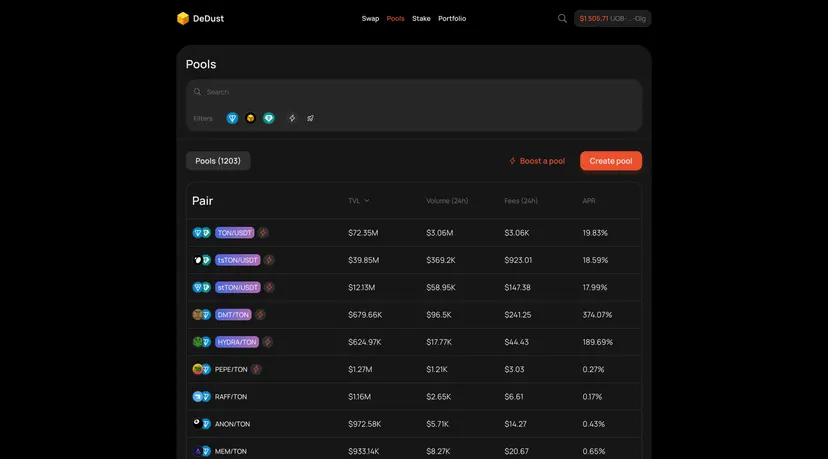Open the Portfolio nav item
Viewport: 828px width, 459px height.
(452, 18)
